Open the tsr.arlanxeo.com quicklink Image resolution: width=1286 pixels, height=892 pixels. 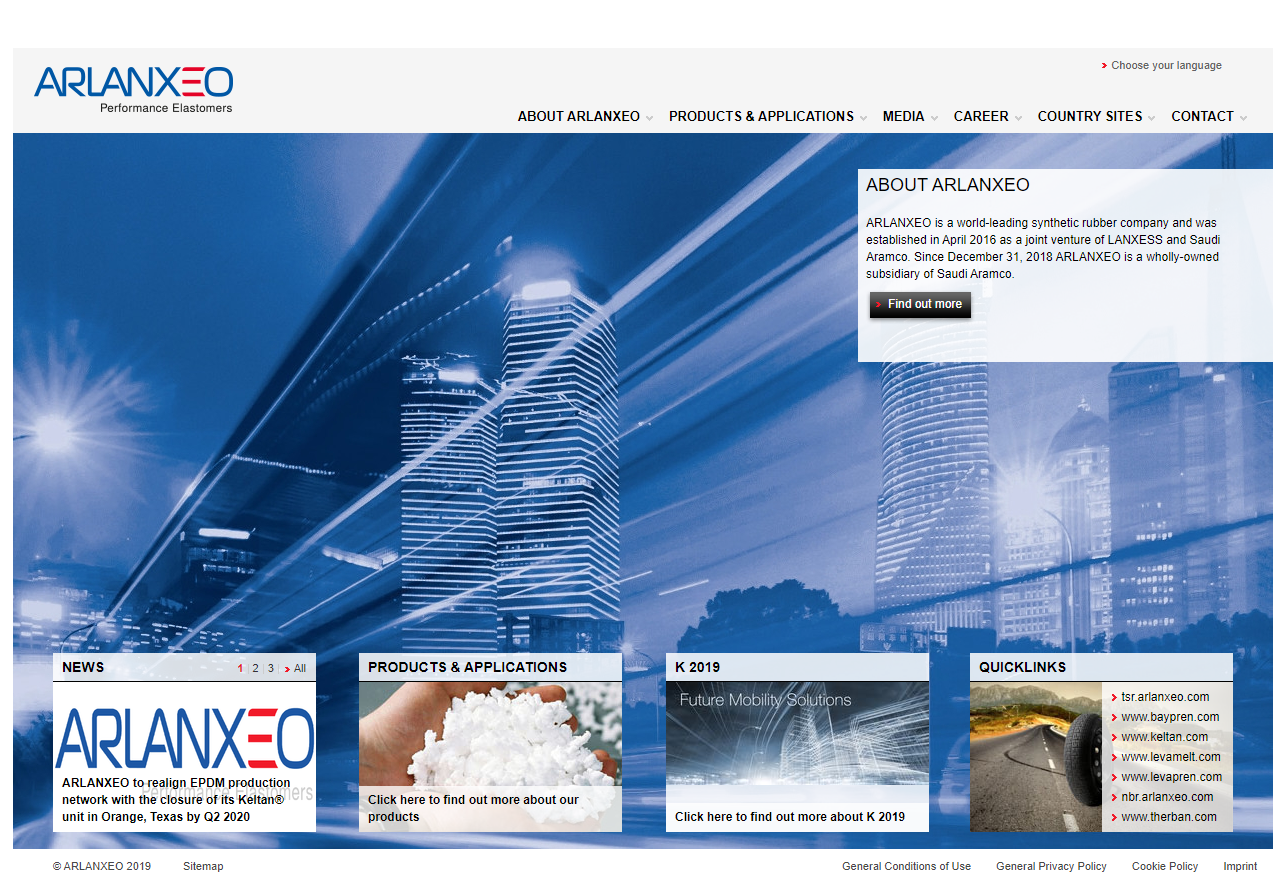[x=1165, y=697]
